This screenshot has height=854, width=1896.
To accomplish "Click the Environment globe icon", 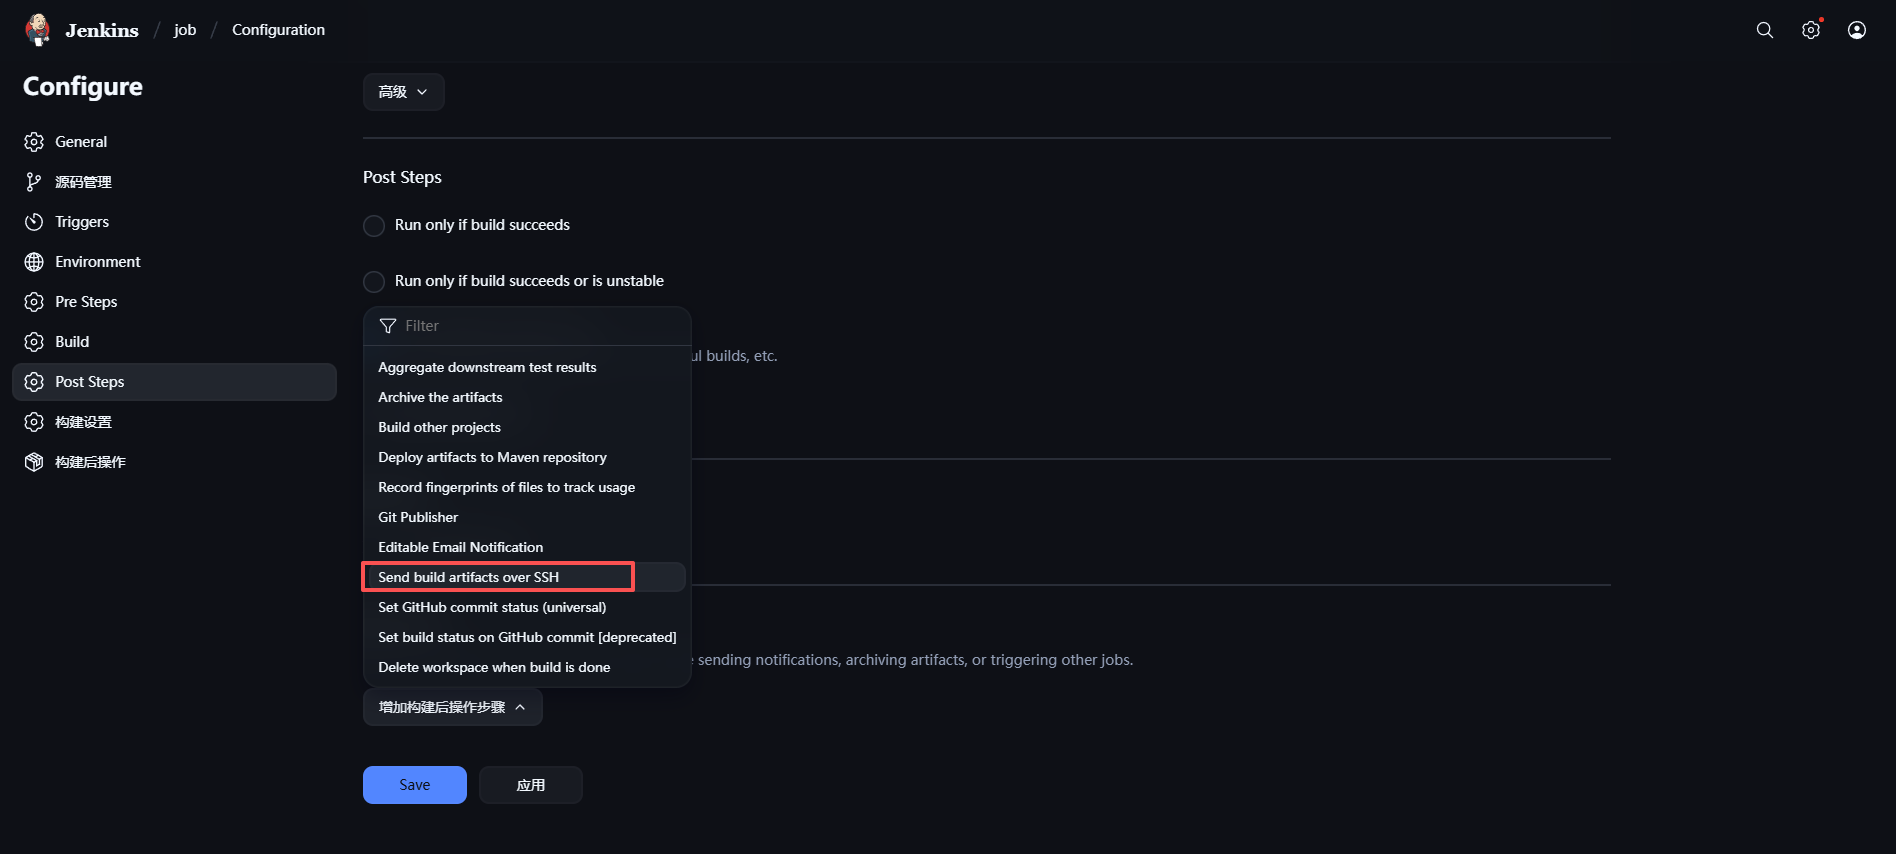I will click(x=34, y=262).
